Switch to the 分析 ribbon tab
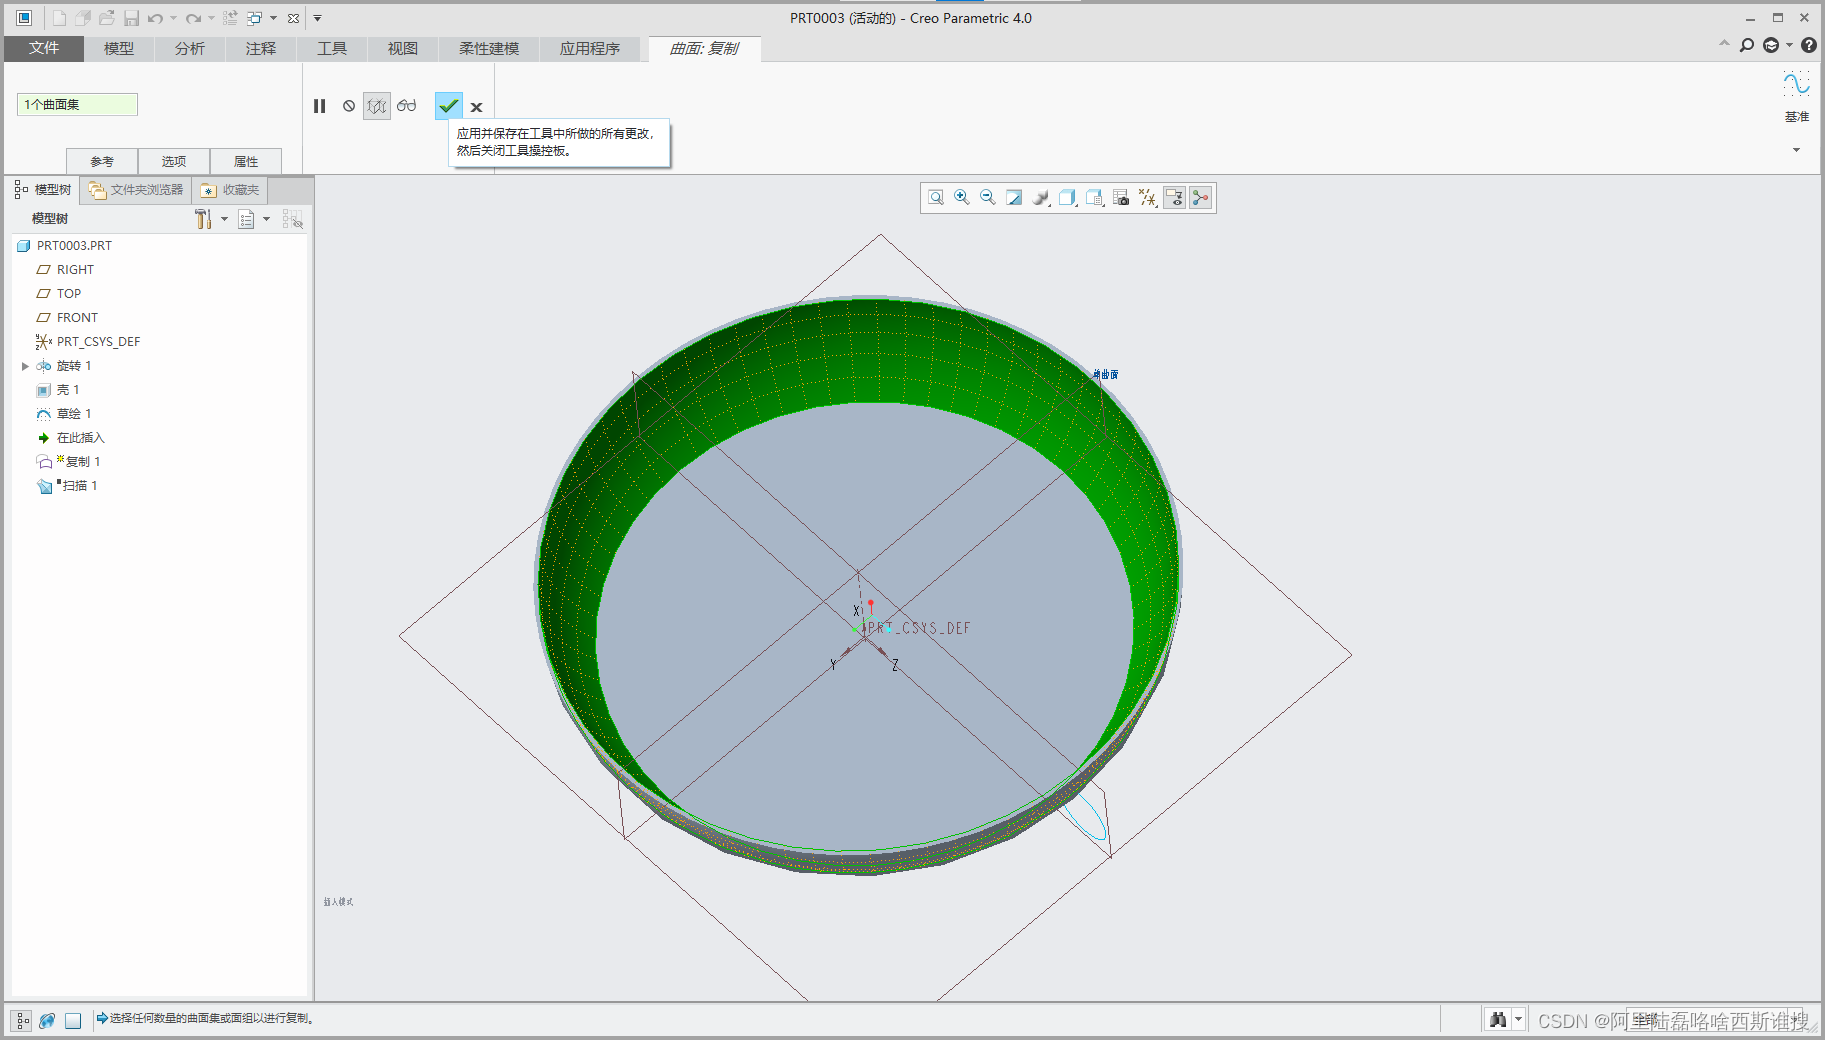1825x1040 pixels. (x=190, y=48)
